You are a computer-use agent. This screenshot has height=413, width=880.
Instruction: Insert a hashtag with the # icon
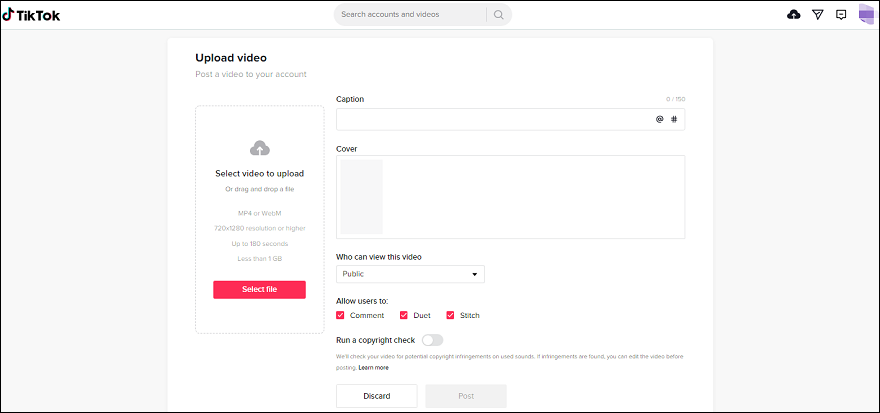tap(675, 119)
